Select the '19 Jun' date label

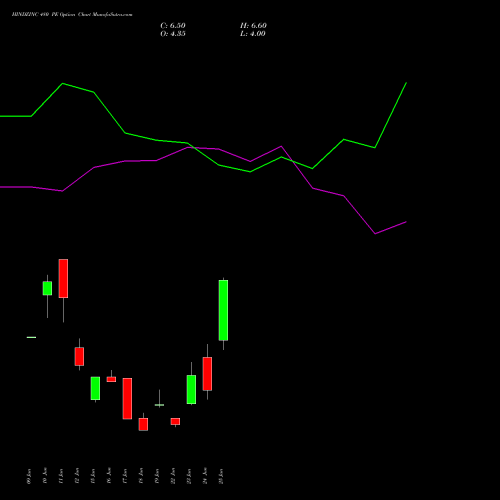pyautogui.click(x=157, y=476)
